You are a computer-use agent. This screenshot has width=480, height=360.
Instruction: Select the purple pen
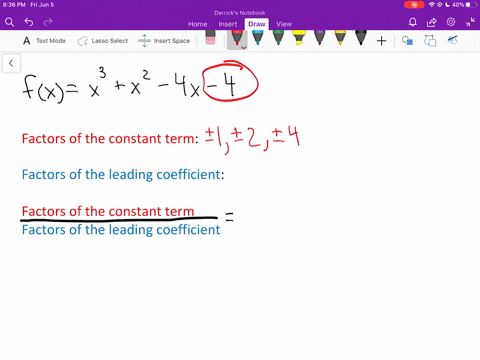(x=319, y=38)
